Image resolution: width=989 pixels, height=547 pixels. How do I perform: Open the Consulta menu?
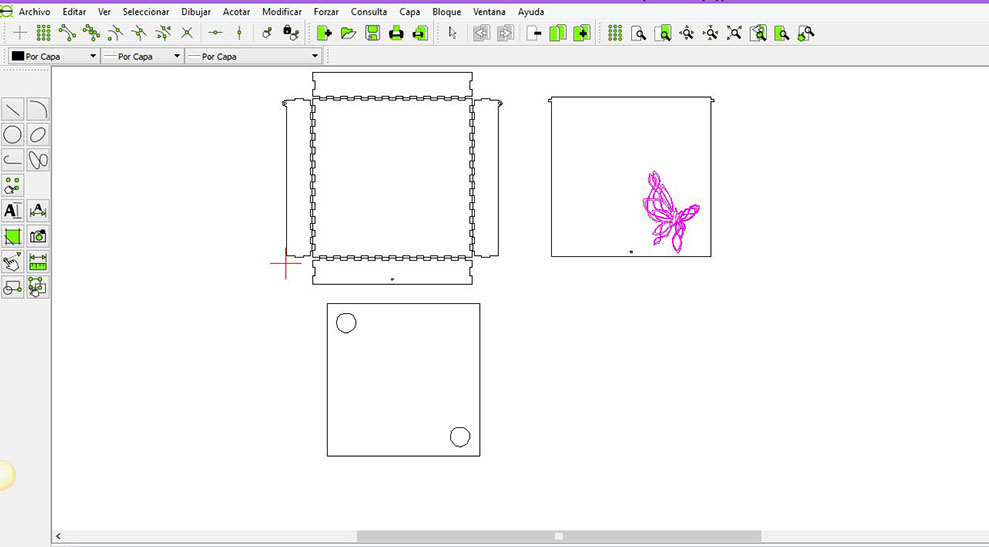[368, 11]
